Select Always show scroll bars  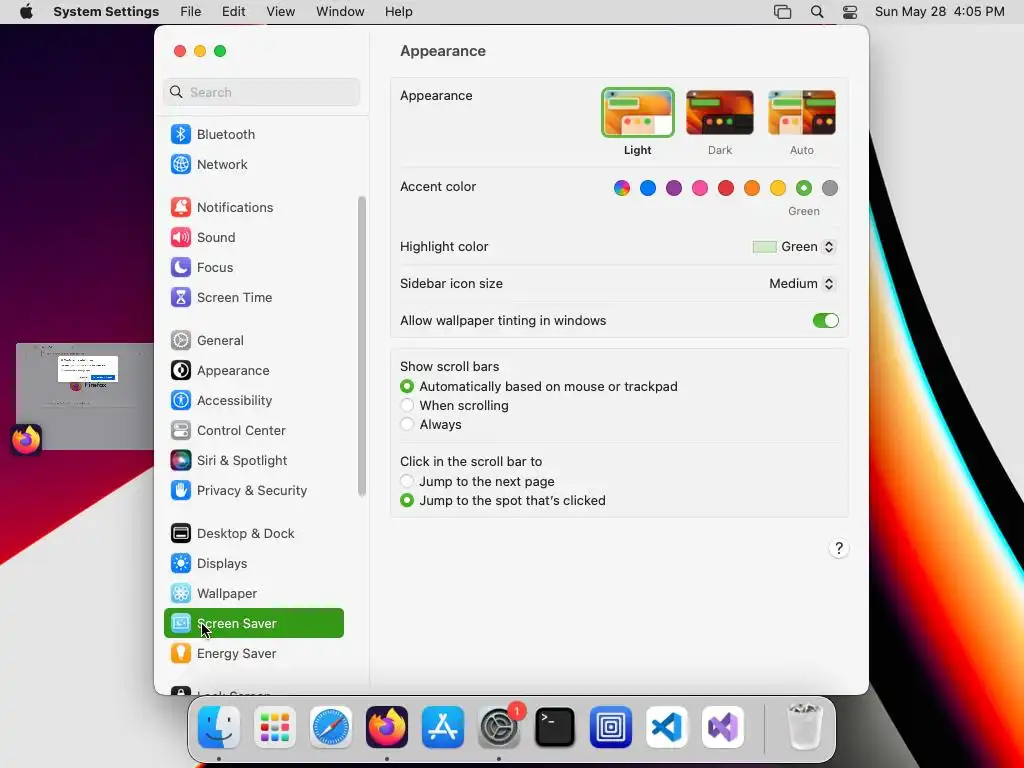pyautogui.click(x=407, y=424)
